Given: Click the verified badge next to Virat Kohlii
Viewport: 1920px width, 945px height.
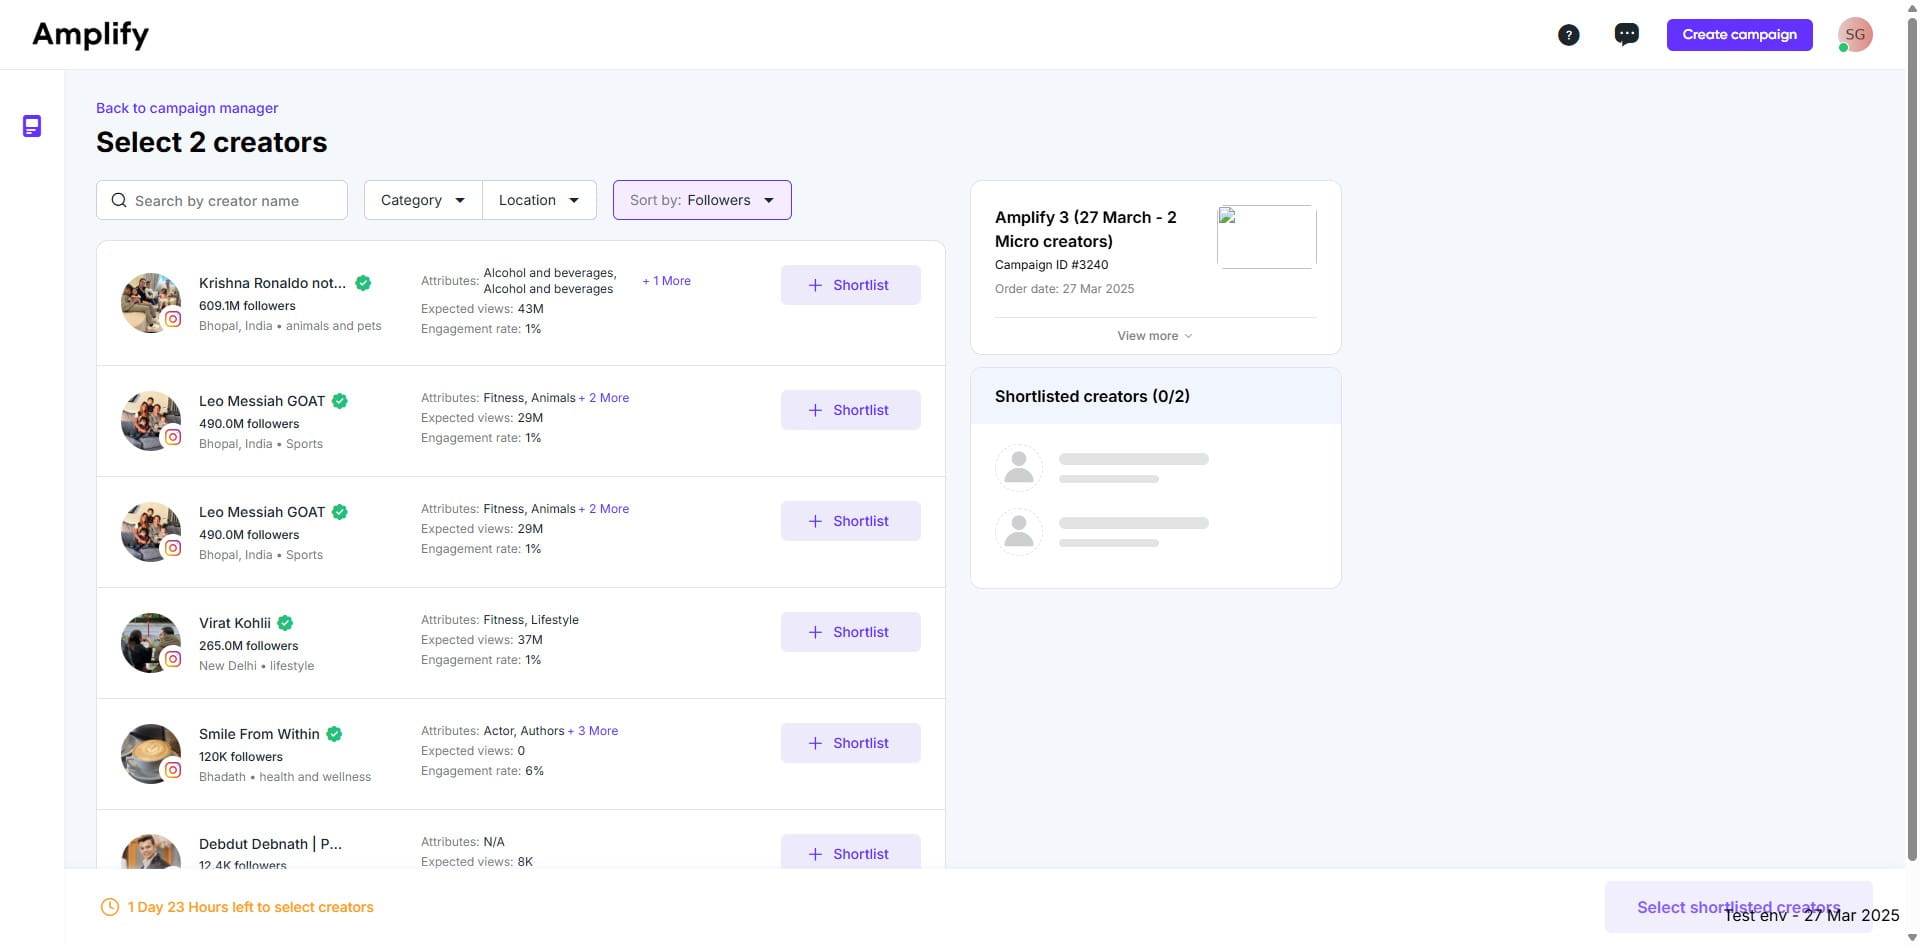Looking at the screenshot, I should [284, 623].
